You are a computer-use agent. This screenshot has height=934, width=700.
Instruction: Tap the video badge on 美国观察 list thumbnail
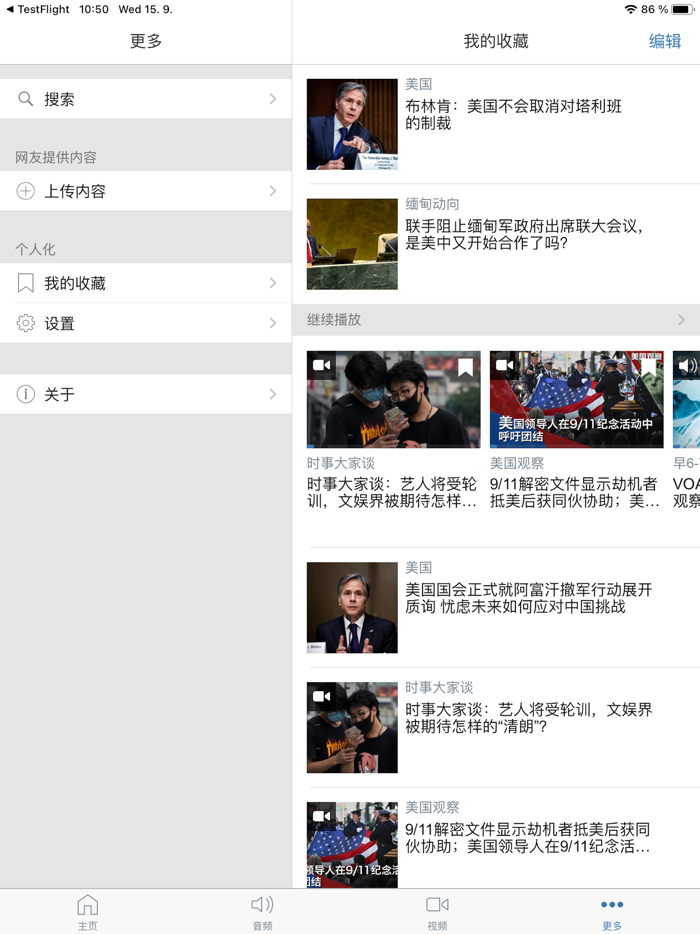(x=321, y=815)
